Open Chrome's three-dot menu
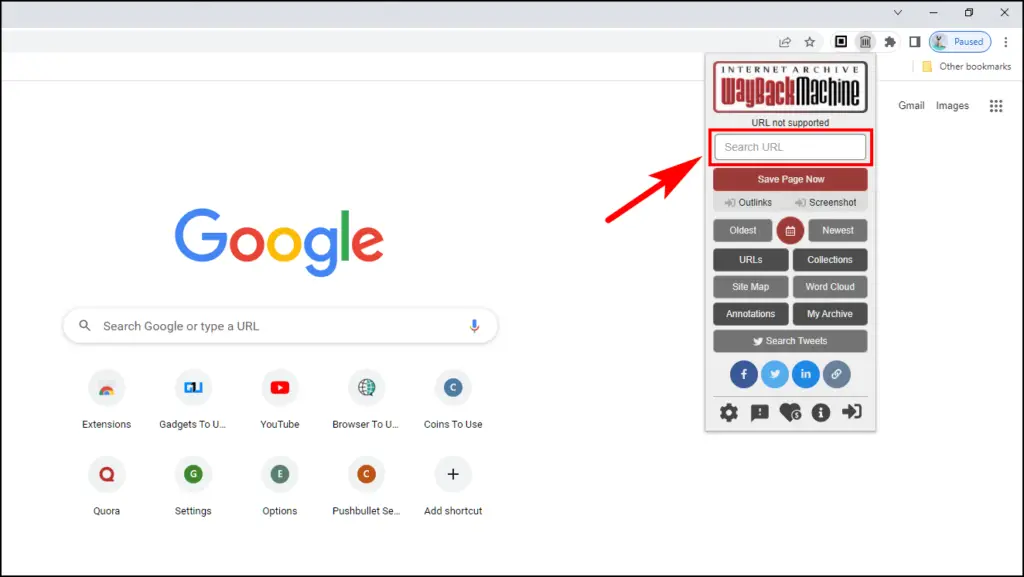Screen dimensions: 1024x577 1006,42
